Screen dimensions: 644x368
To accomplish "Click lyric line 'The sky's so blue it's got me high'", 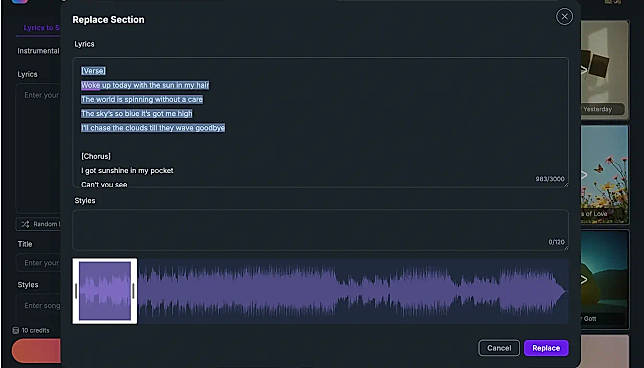I will tap(136, 113).
